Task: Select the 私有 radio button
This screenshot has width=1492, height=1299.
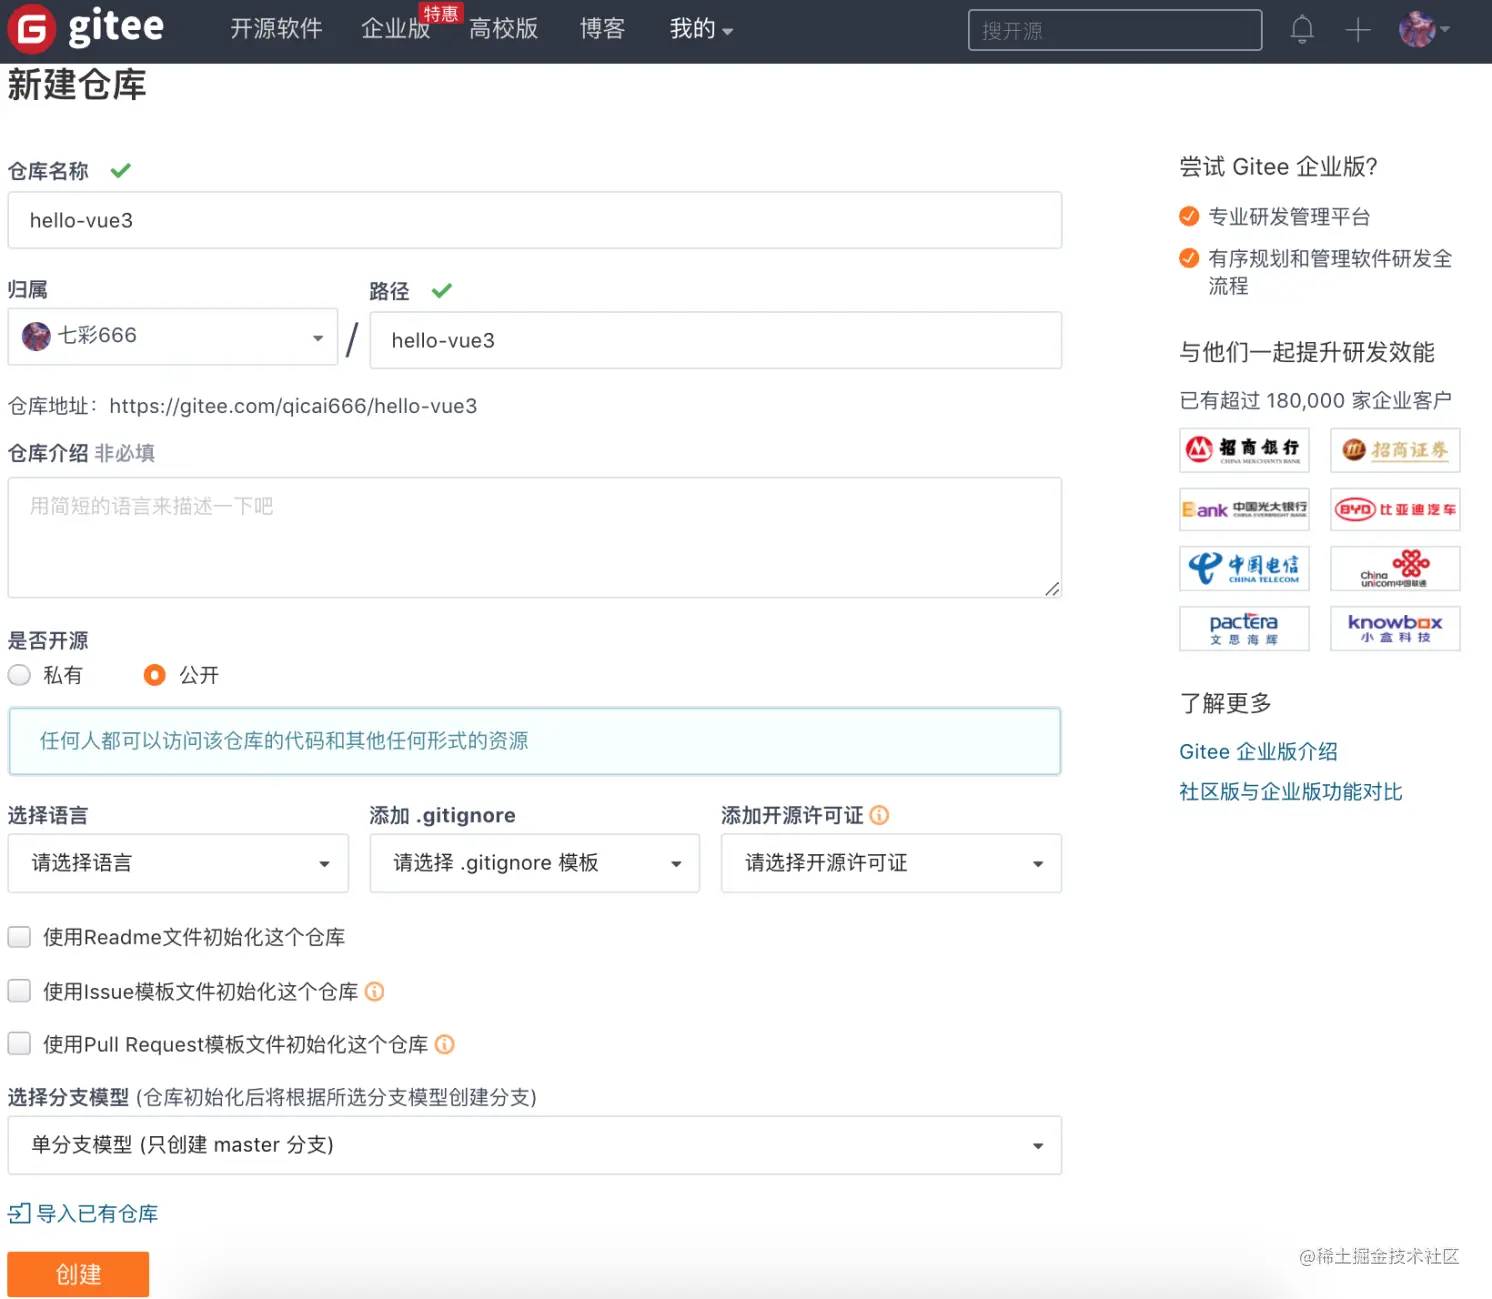Action: pos(19,675)
